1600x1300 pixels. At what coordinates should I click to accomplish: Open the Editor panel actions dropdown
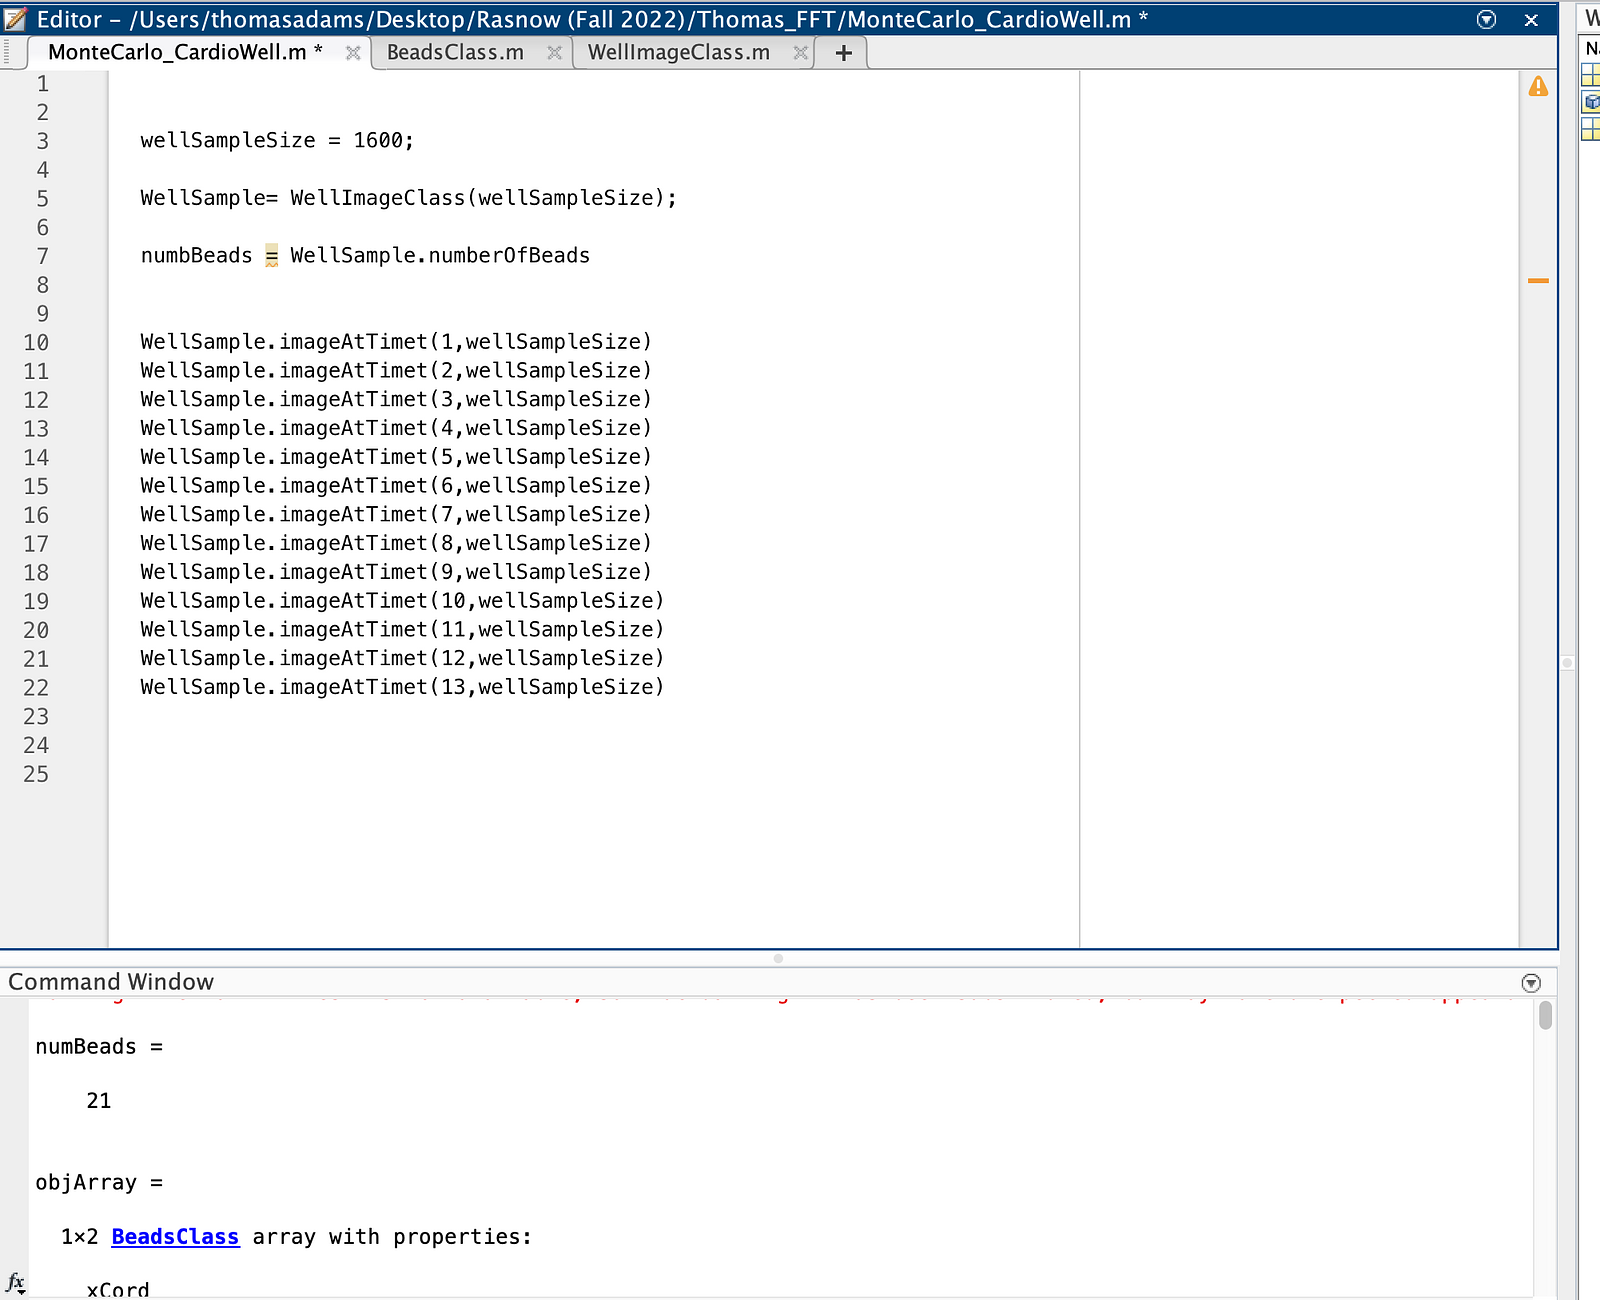click(x=1486, y=19)
